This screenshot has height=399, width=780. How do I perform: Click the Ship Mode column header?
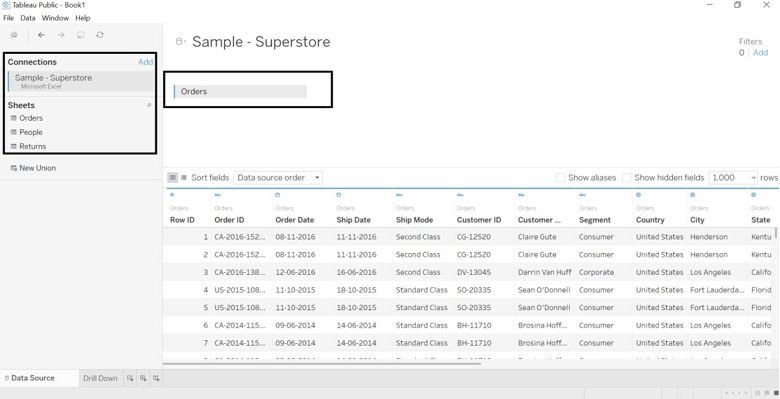tap(414, 220)
